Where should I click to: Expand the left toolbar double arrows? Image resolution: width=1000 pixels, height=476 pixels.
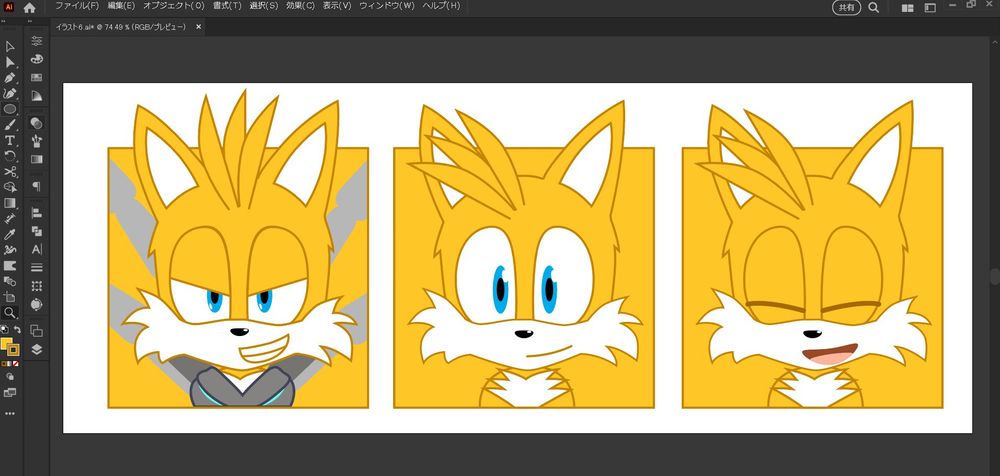coord(3,21)
